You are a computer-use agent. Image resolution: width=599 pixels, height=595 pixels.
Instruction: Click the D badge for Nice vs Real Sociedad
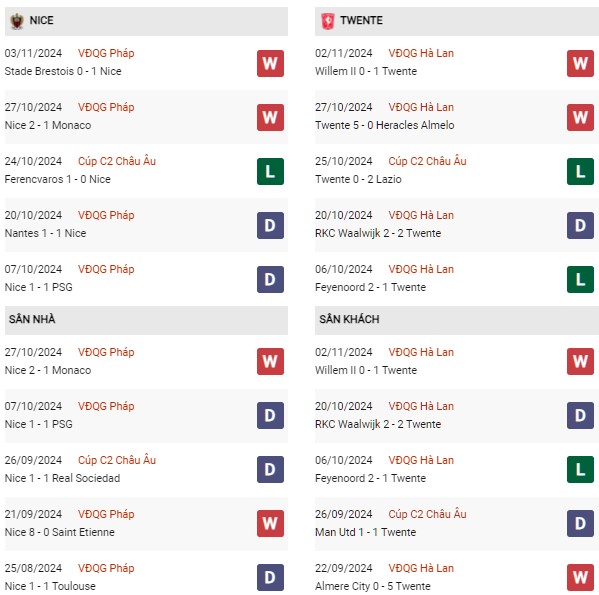[270, 469]
